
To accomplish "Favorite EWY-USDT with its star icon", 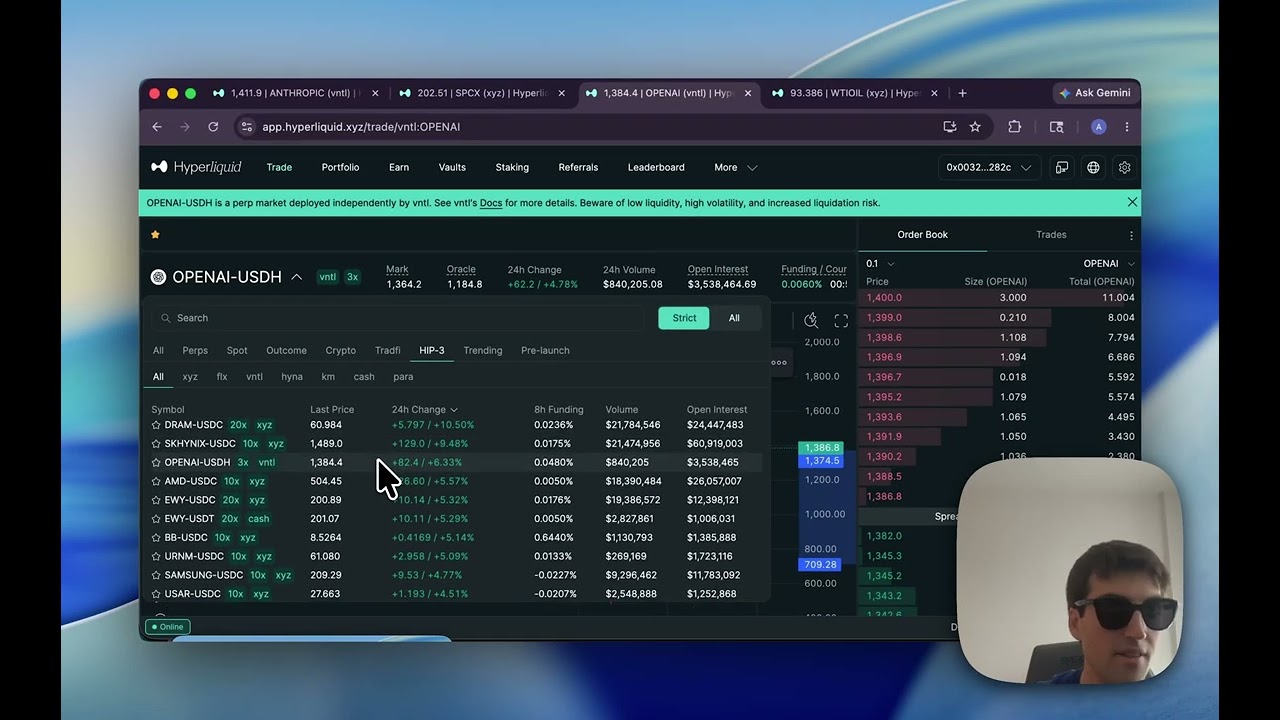I will (156, 519).
